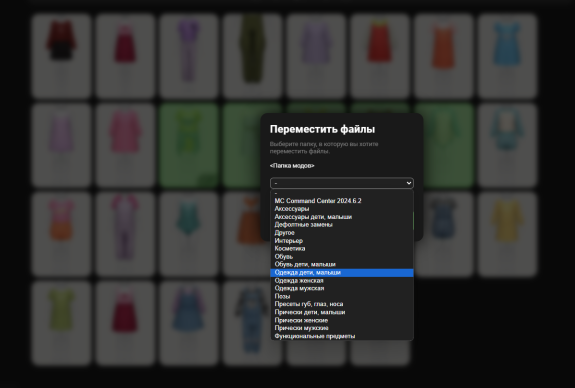
Task: Choose highlighted "Одежда дети, малыши" option
Action: [342, 272]
